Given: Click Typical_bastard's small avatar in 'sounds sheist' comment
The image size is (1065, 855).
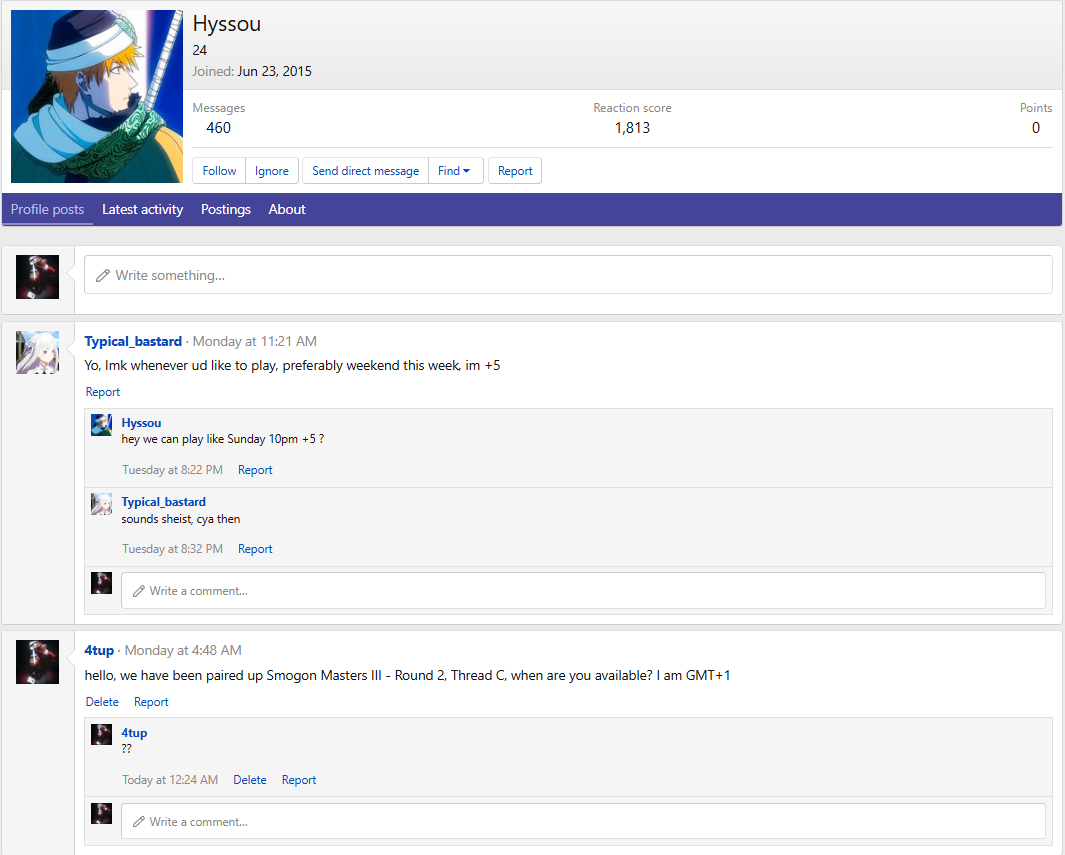Looking at the screenshot, I should click(x=101, y=504).
